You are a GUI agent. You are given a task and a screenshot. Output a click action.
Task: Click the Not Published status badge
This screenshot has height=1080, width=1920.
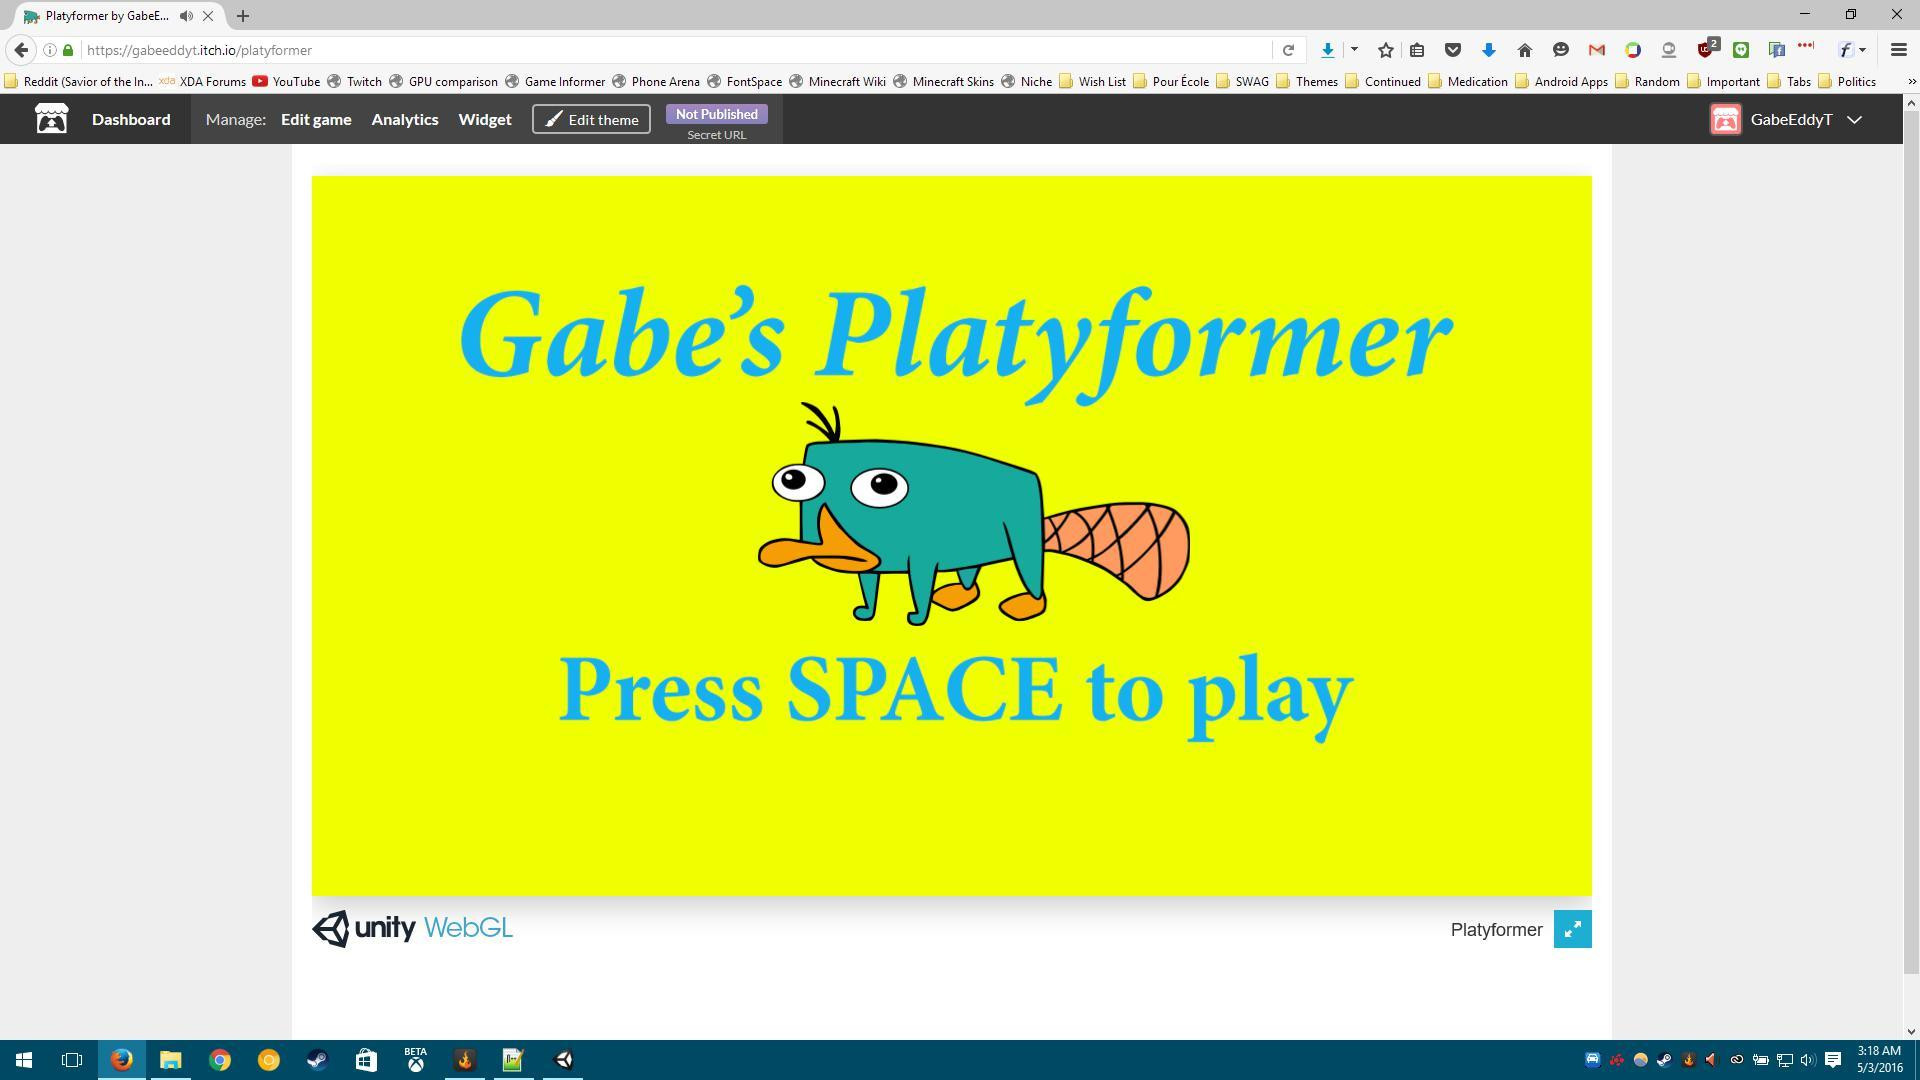coord(716,114)
